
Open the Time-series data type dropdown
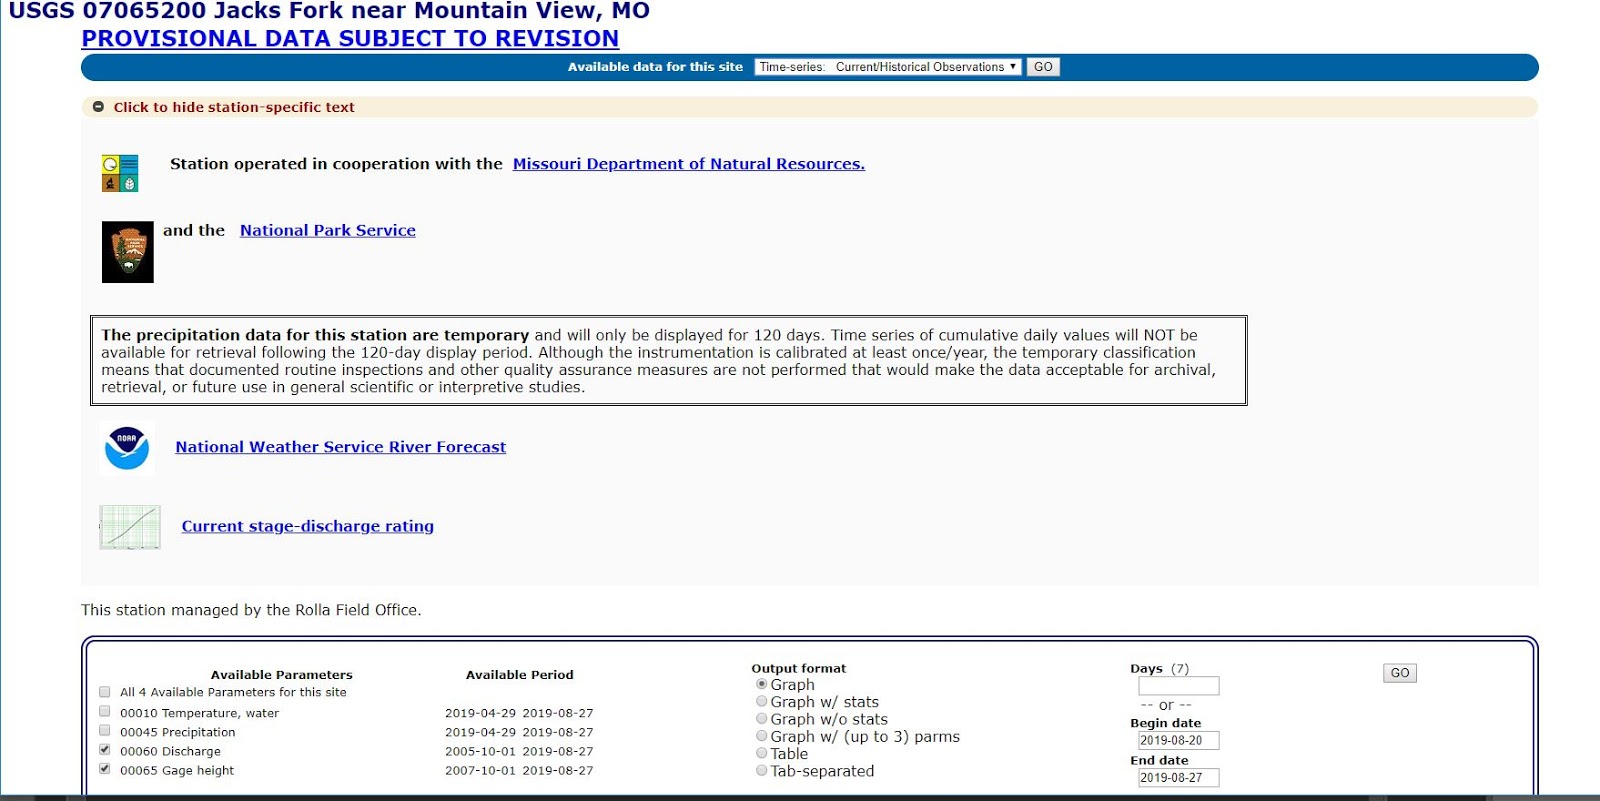point(888,67)
